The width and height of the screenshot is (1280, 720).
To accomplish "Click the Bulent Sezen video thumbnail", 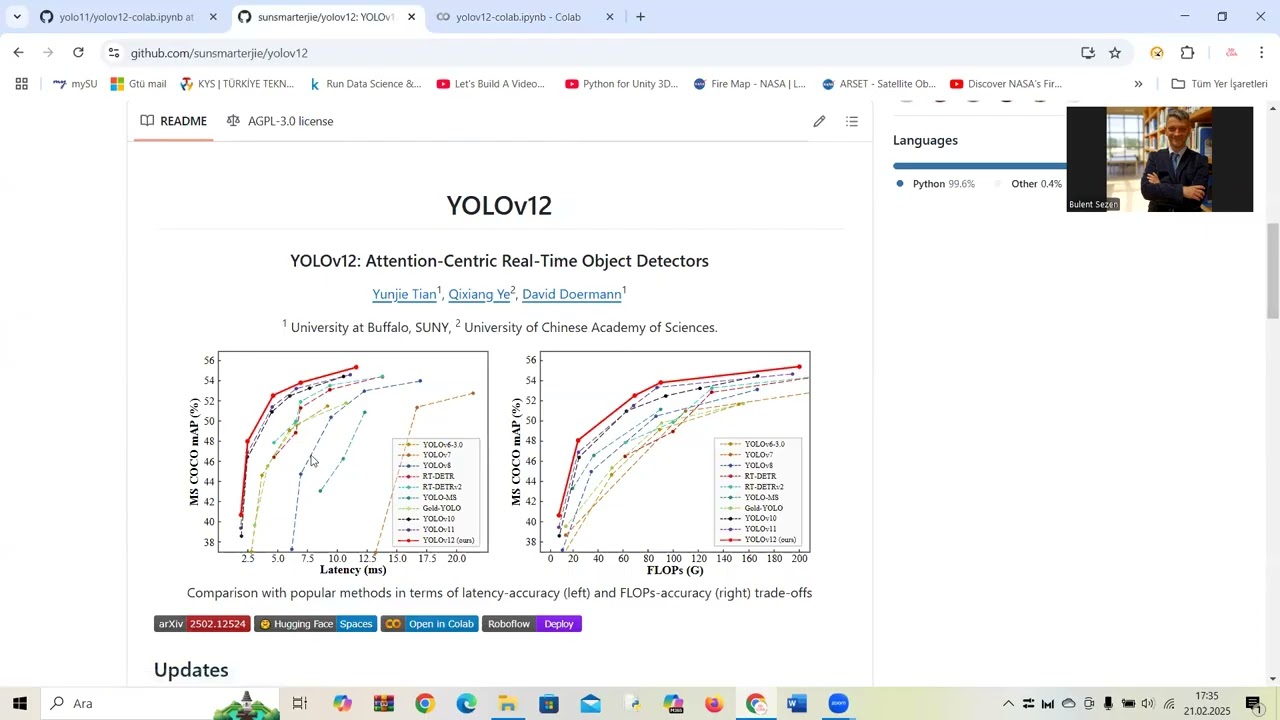I will click(1160, 159).
